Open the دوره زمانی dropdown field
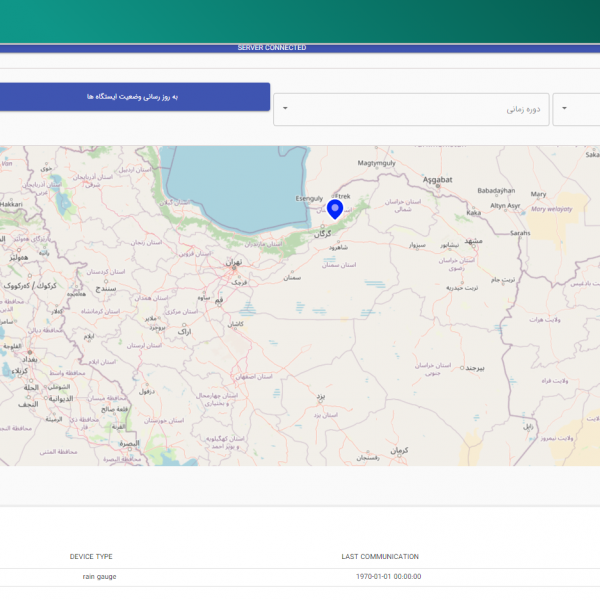 pos(410,109)
